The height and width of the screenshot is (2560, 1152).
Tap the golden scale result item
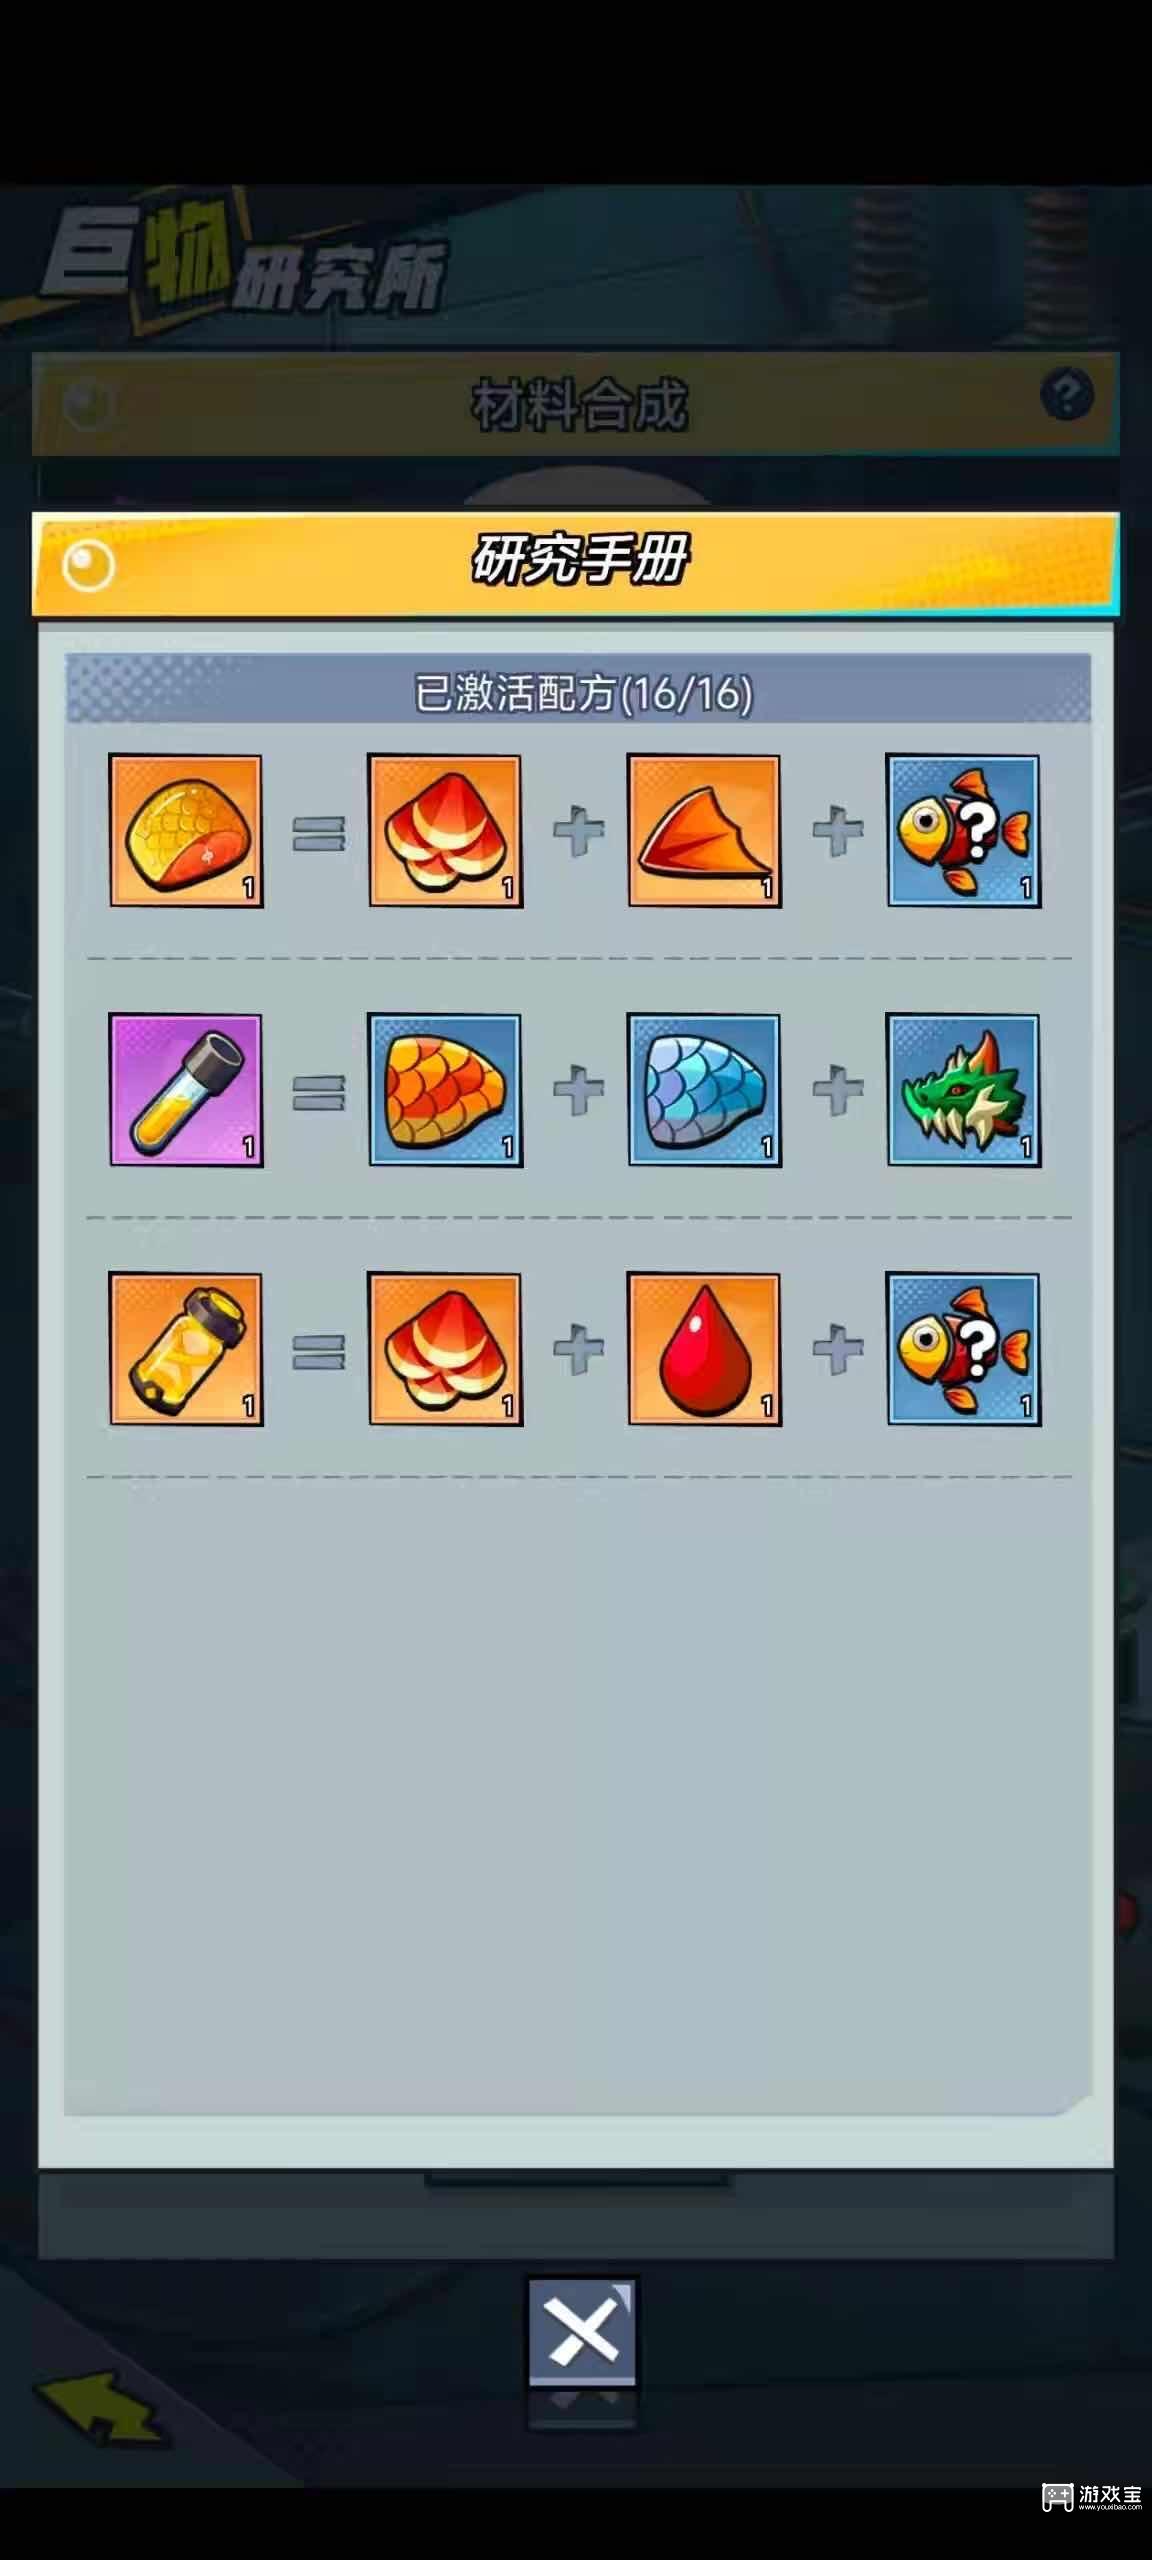click(x=186, y=831)
